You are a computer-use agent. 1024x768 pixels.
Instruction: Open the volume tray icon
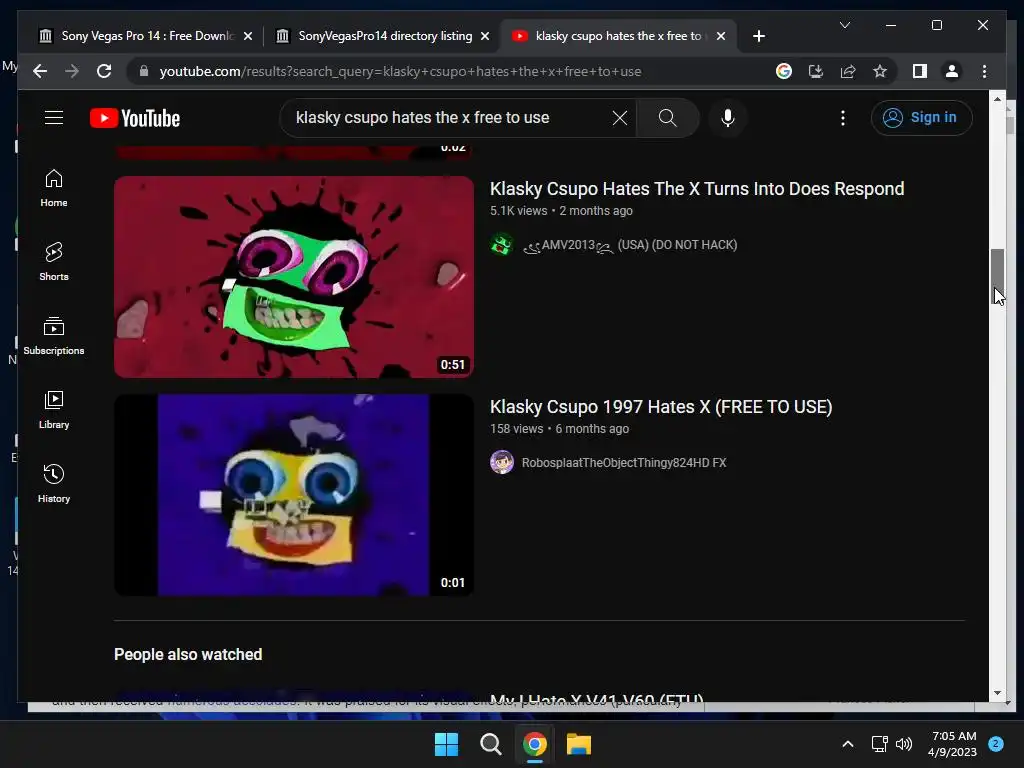tap(904, 744)
